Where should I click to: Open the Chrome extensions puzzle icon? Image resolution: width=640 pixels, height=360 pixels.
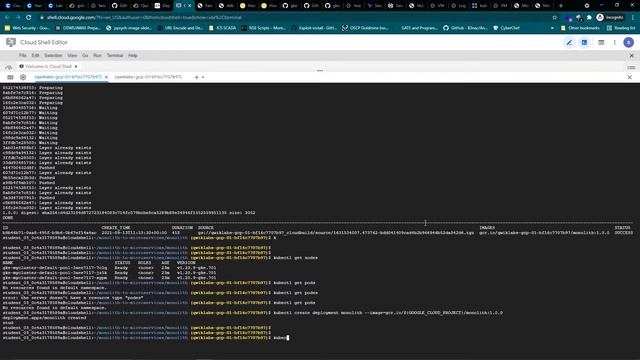pos(589,18)
